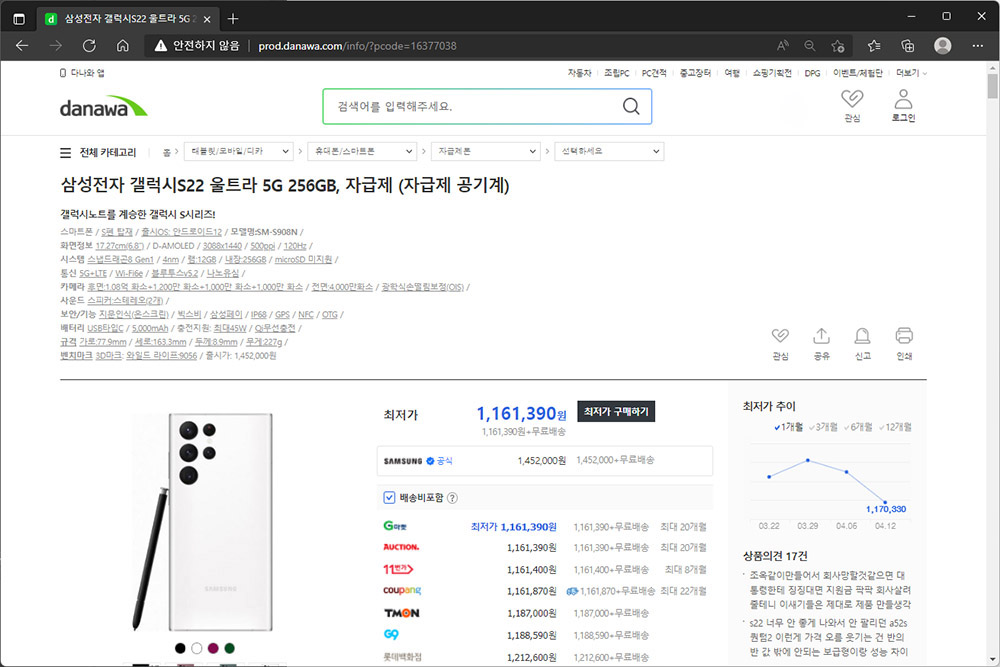Screen dimensions: 1000x667
Task: Click the 안전하지 않음 warning icon
Action: point(161,46)
